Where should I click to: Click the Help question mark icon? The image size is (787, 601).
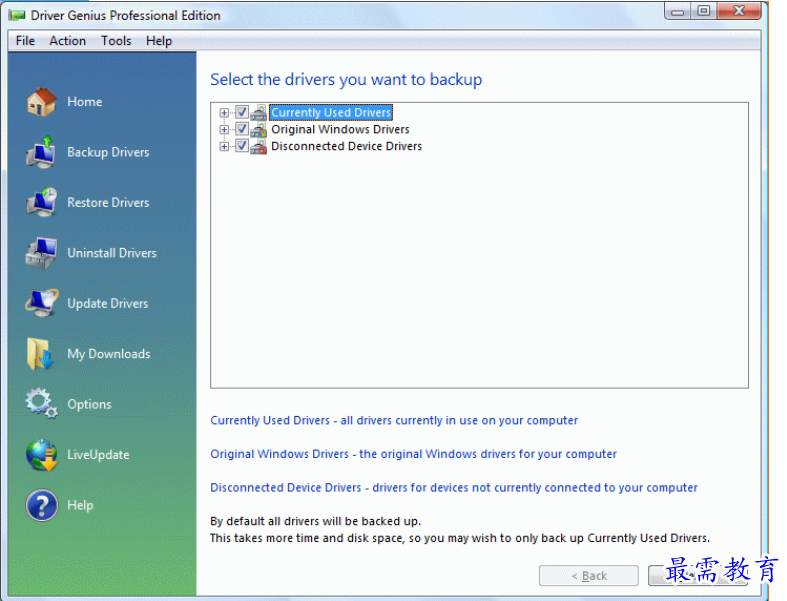pos(41,505)
